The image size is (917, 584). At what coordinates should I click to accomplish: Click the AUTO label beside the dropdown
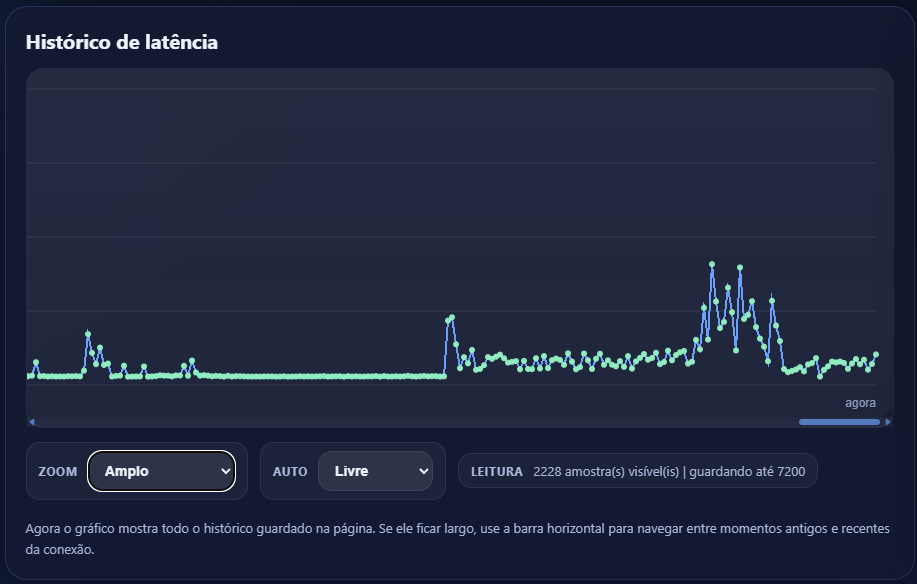(x=290, y=471)
